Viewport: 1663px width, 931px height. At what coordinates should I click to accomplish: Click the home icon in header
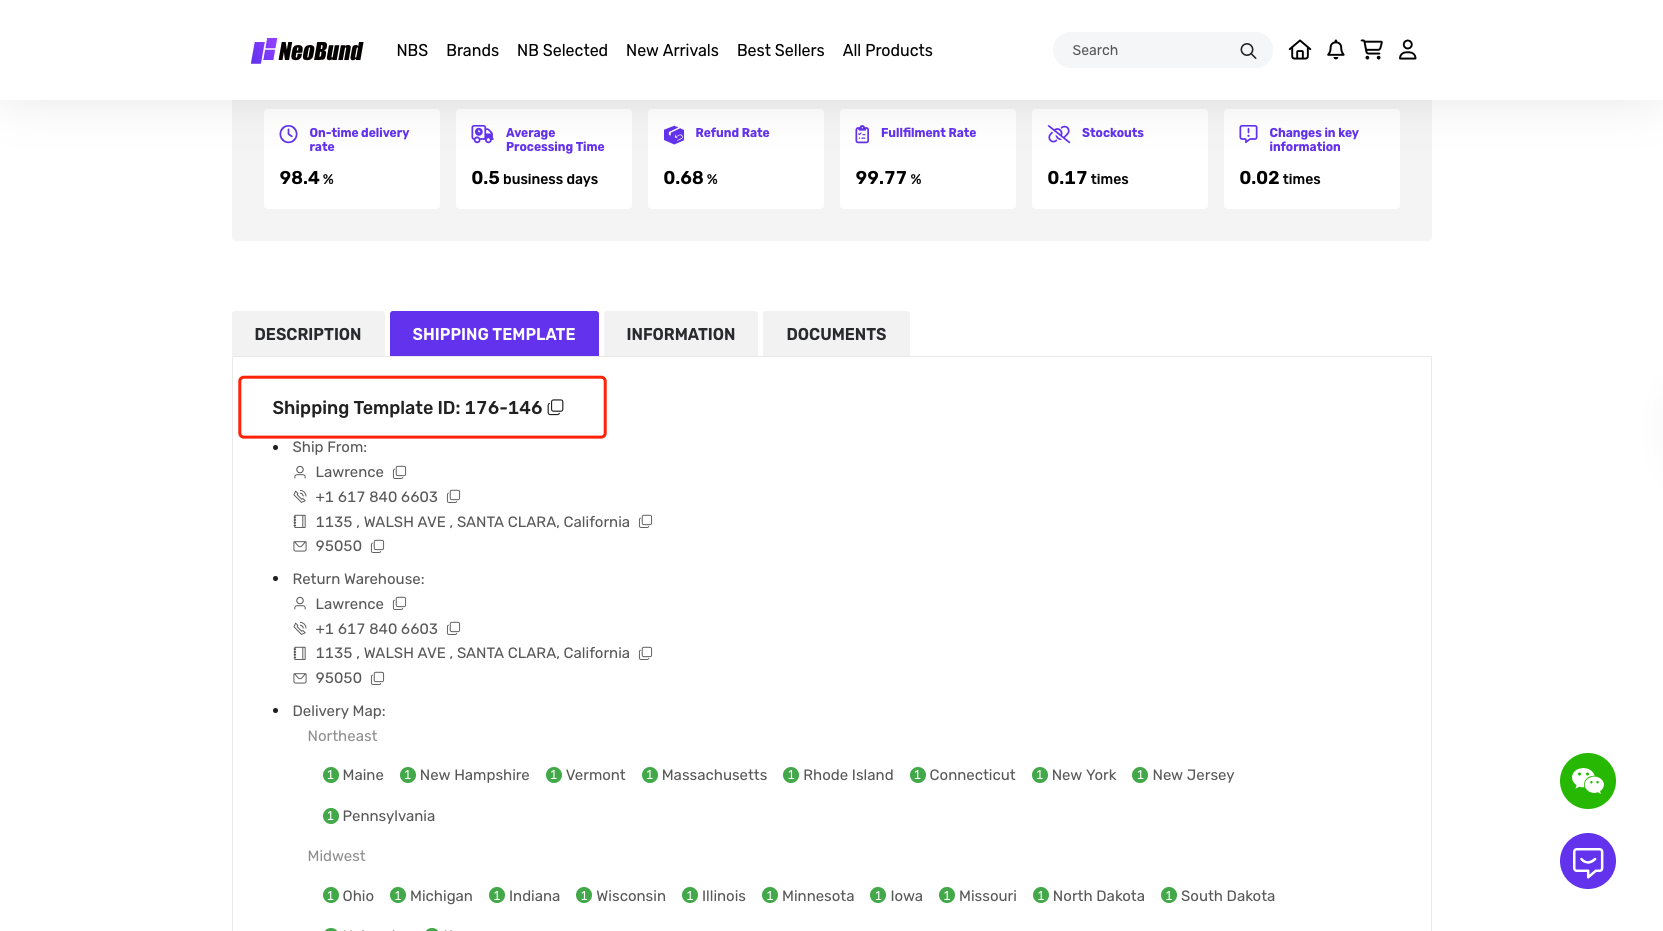point(1299,50)
